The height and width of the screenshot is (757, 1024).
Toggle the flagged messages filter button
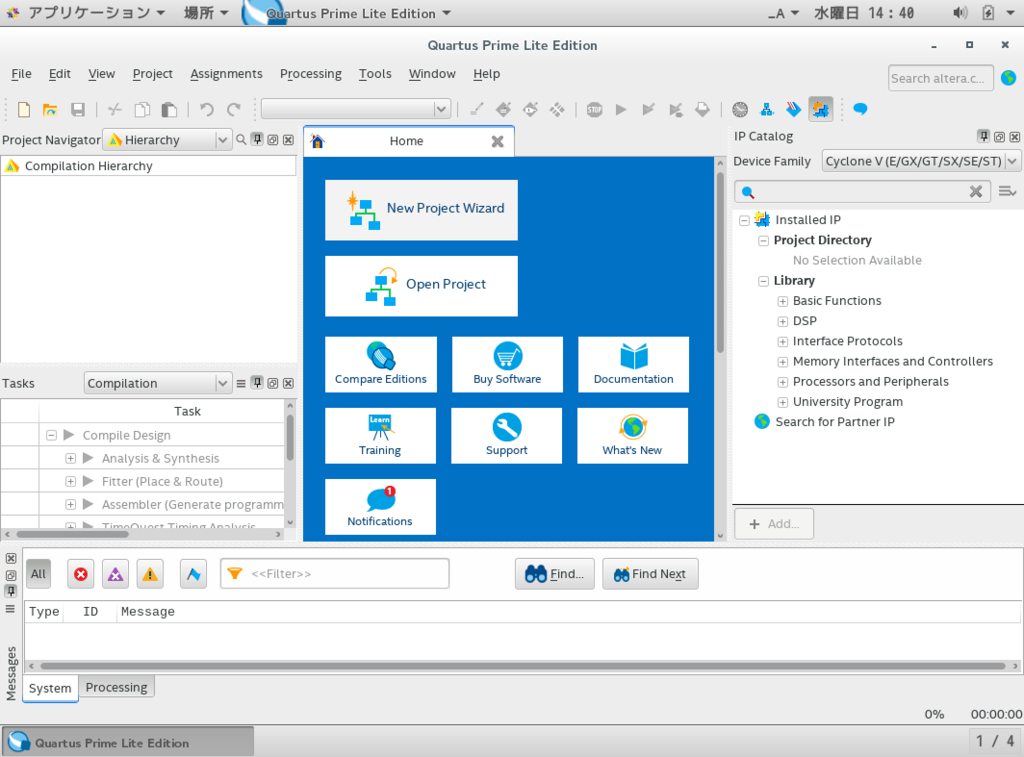[x=193, y=574]
